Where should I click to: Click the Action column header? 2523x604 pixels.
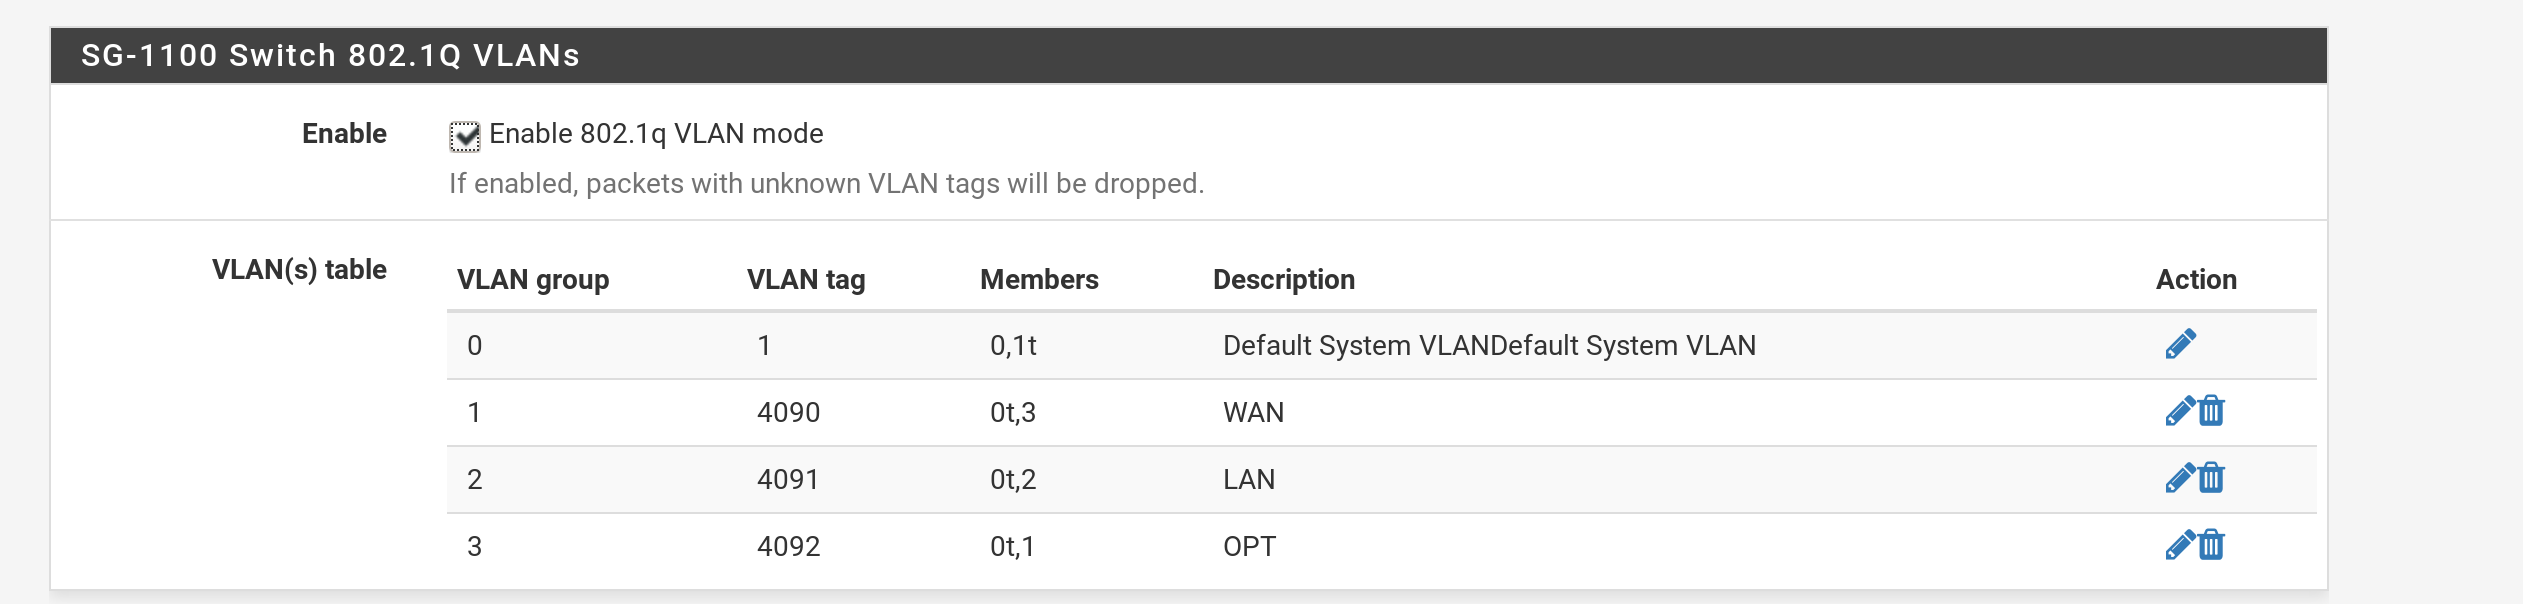(x=2196, y=280)
